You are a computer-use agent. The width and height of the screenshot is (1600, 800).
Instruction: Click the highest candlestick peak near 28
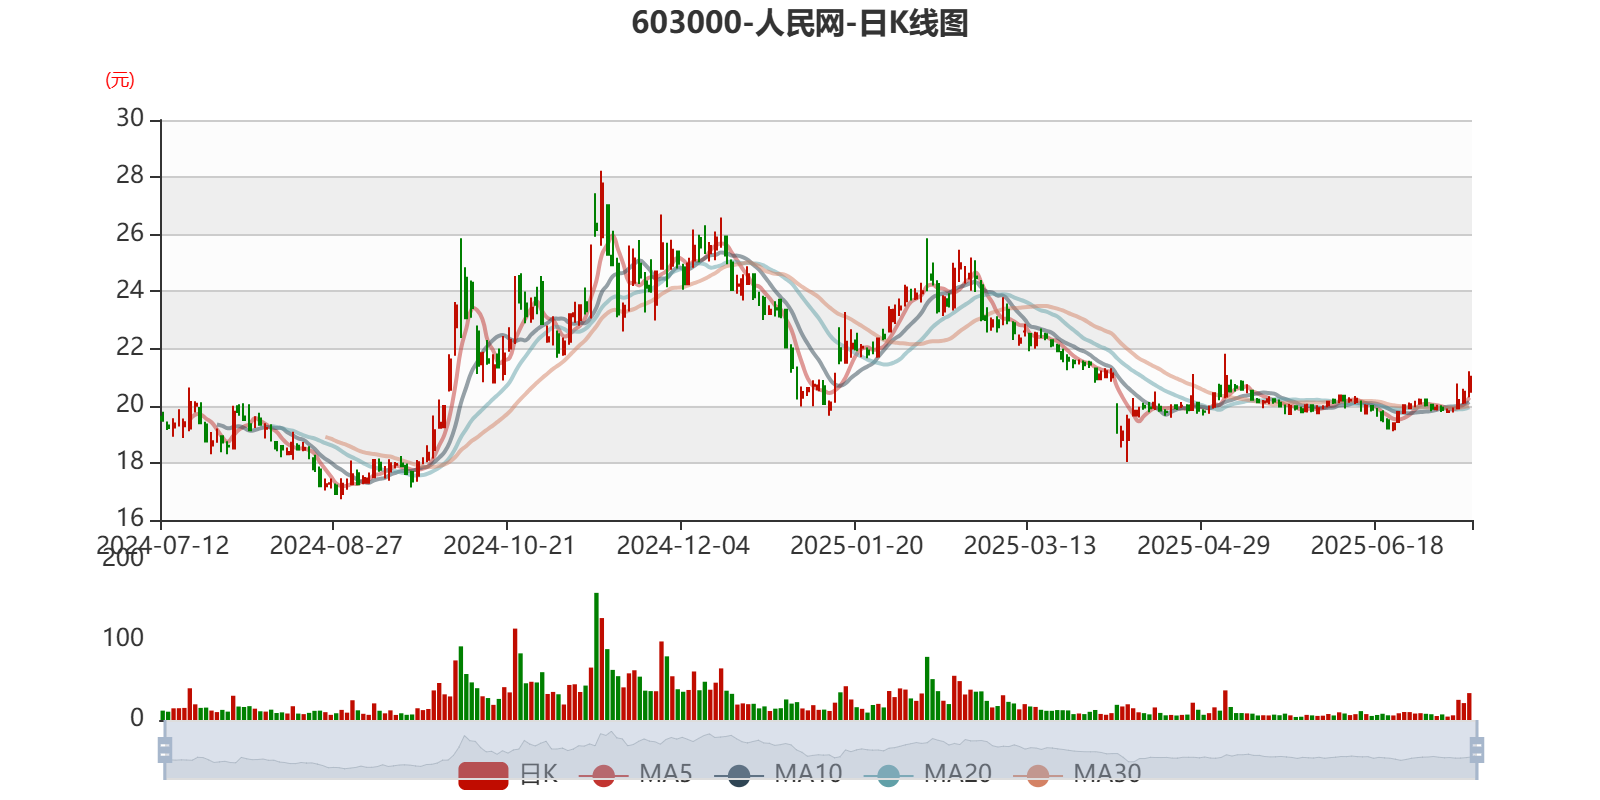(x=601, y=207)
